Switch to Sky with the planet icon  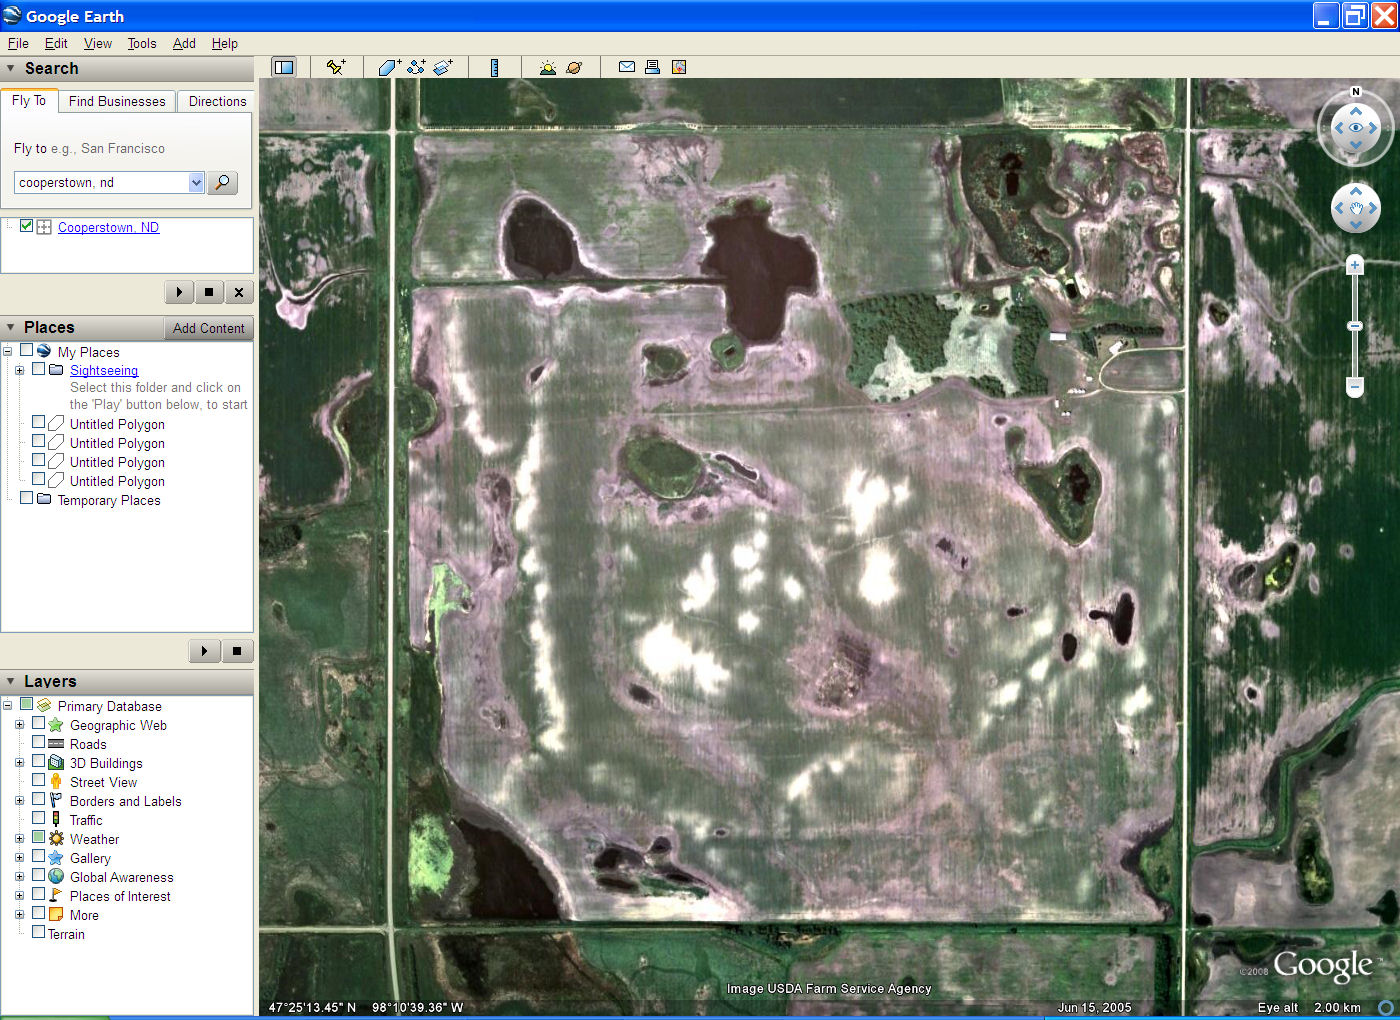[574, 67]
